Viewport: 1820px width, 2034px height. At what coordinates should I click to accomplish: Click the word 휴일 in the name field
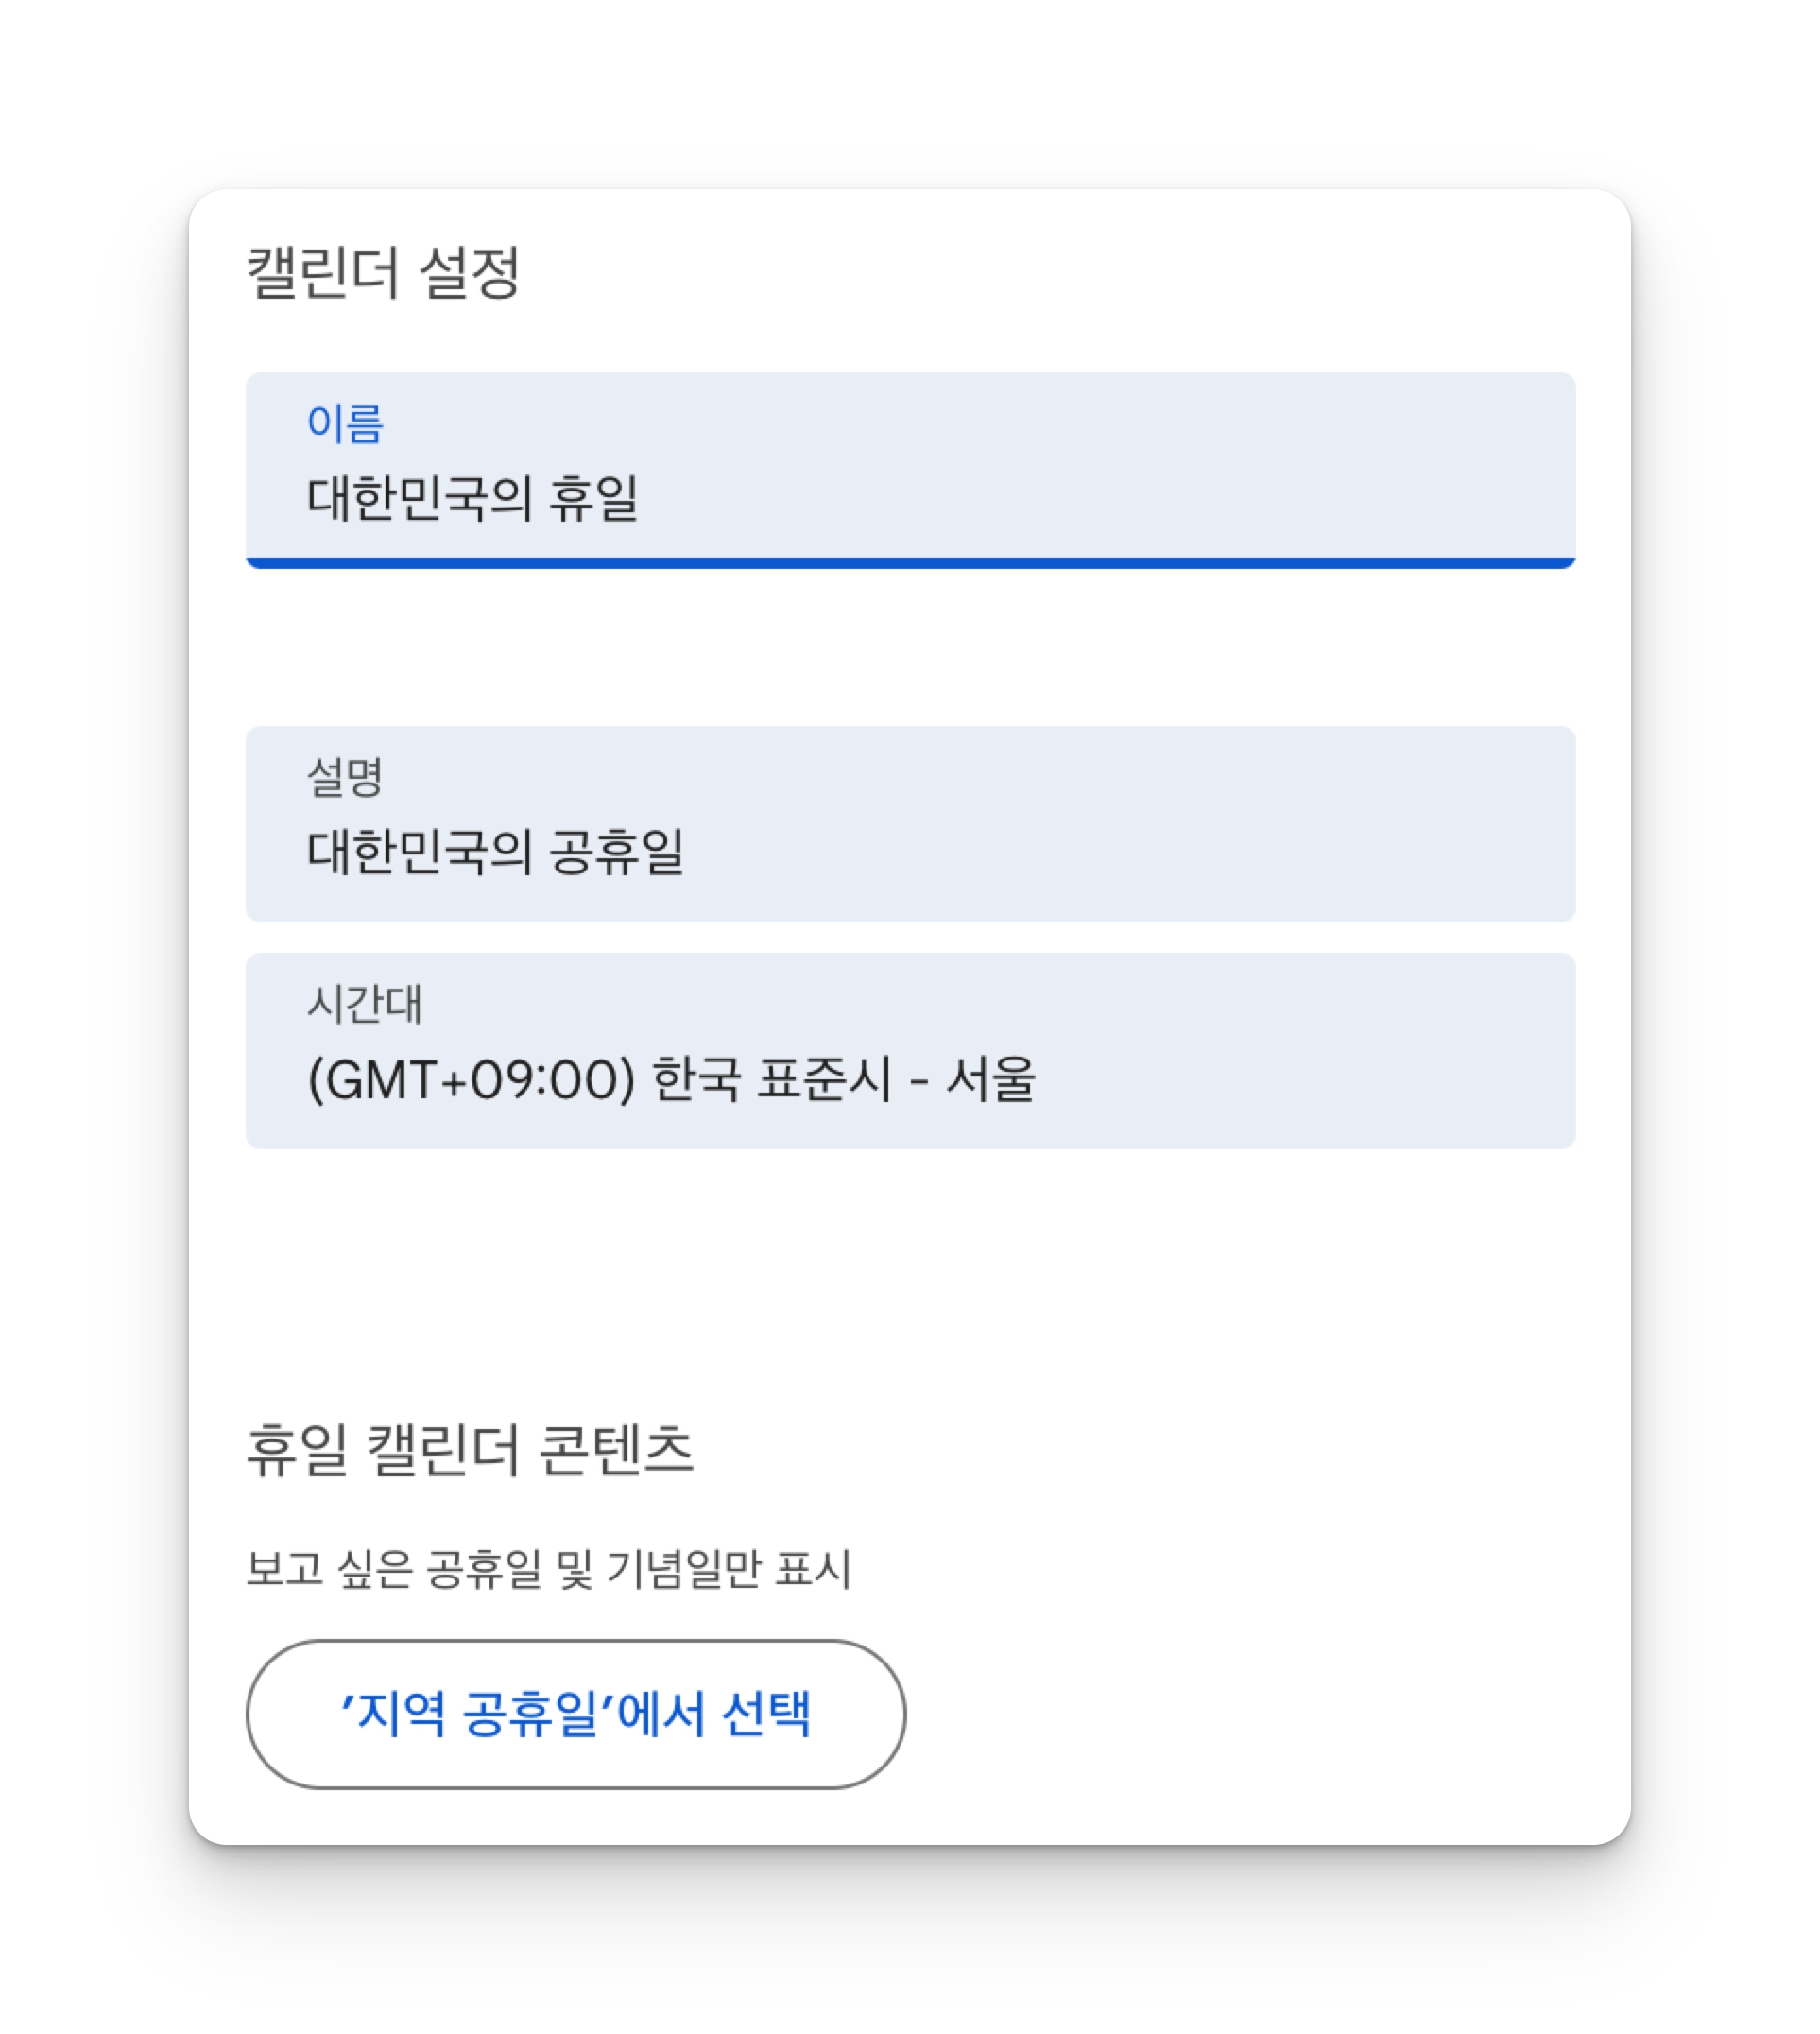click(x=593, y=498)
